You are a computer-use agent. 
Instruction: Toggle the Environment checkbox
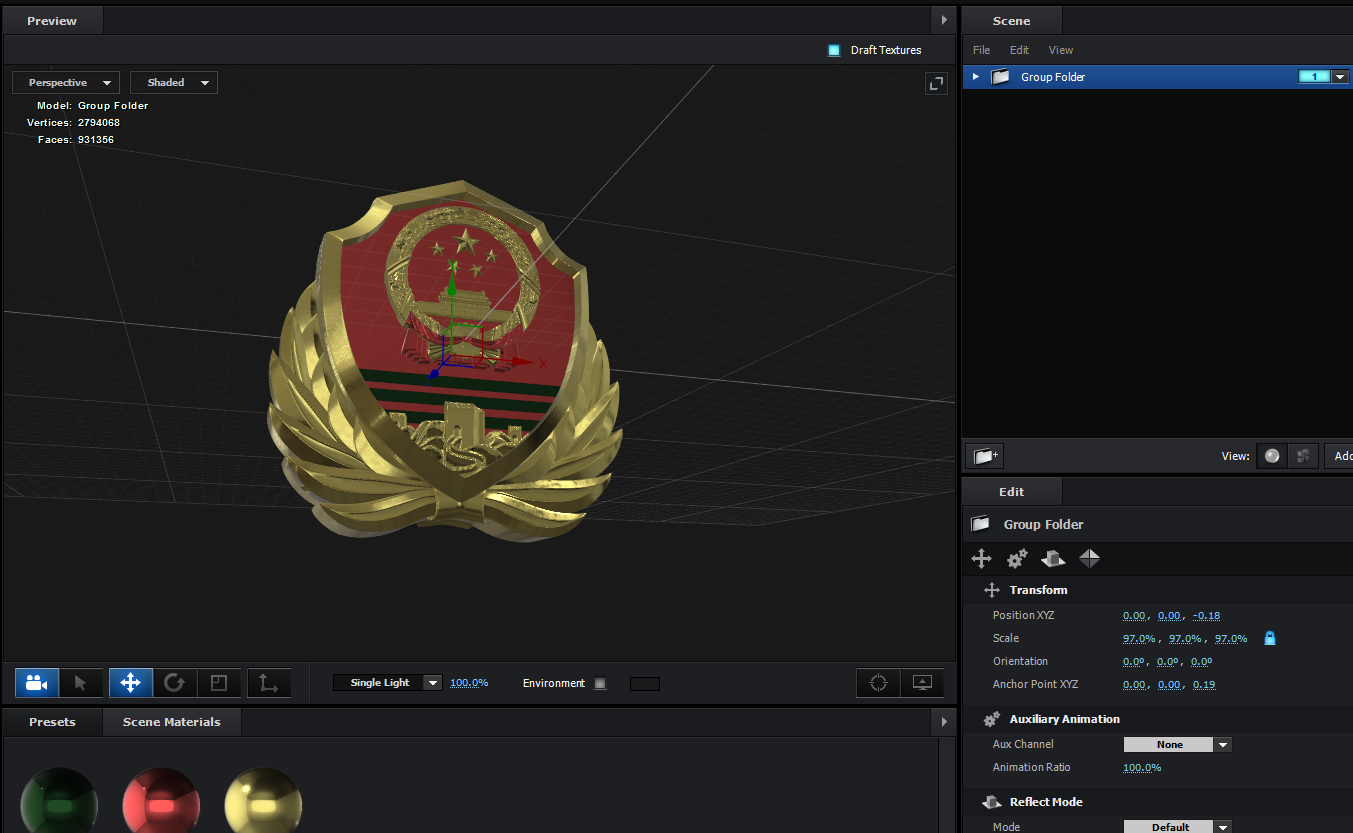(600, 684)
